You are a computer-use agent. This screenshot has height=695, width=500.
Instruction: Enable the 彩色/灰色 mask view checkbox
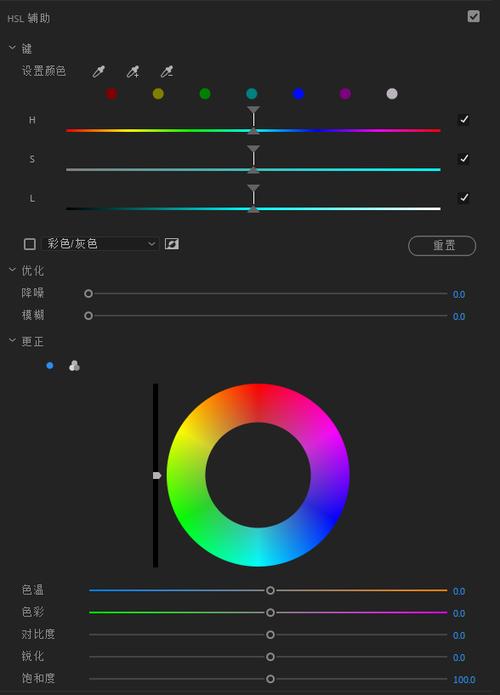pos(30,244)
